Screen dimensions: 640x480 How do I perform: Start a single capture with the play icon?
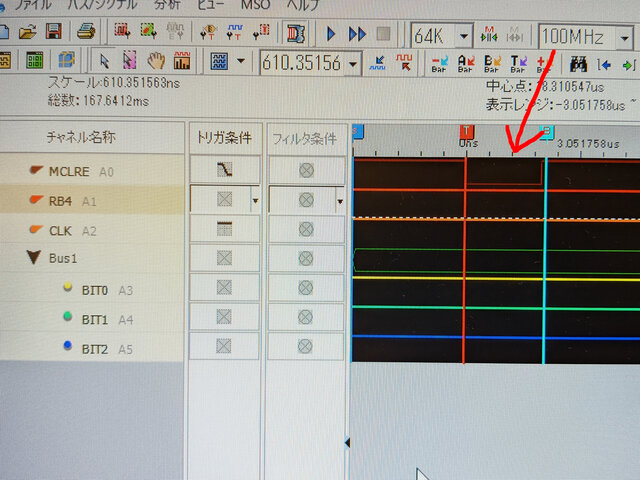331,34
